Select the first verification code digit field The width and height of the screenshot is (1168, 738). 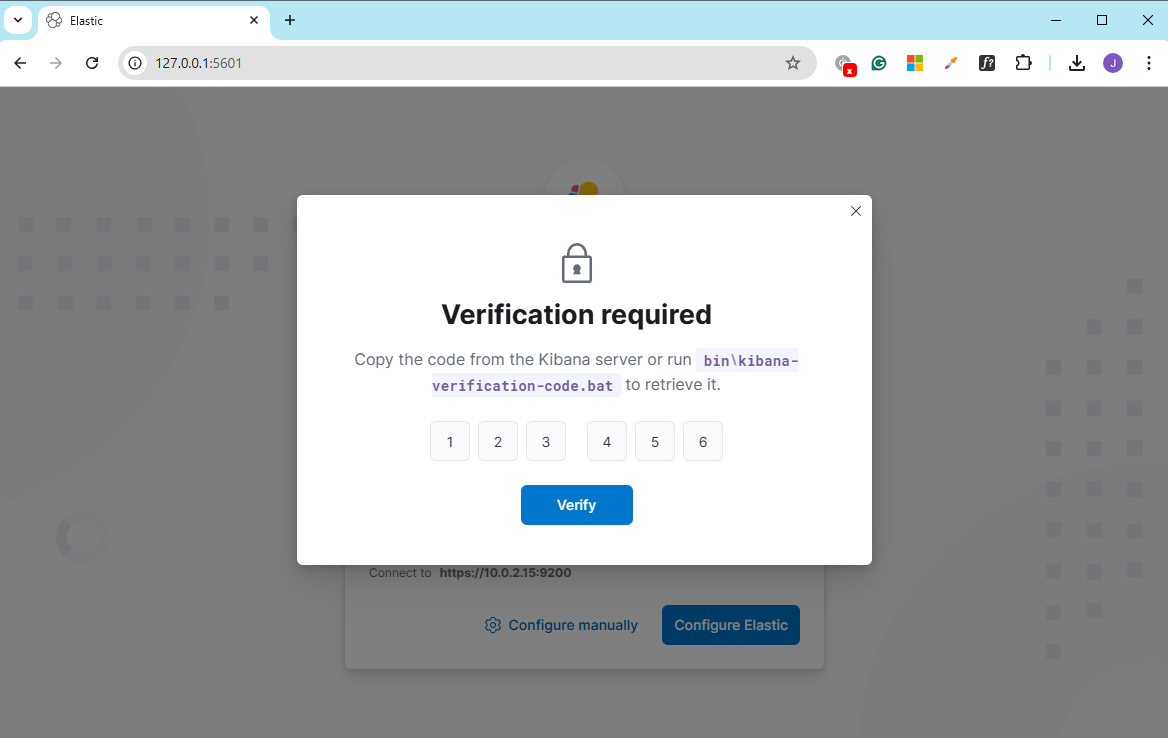pyautogui.click(x=450, y=442)
